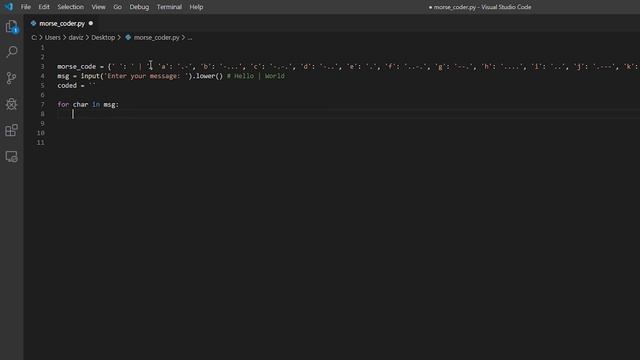This screenshot has height=360, width=640.
Task: Click line number 7 in gutter
Action: point(42,104)
